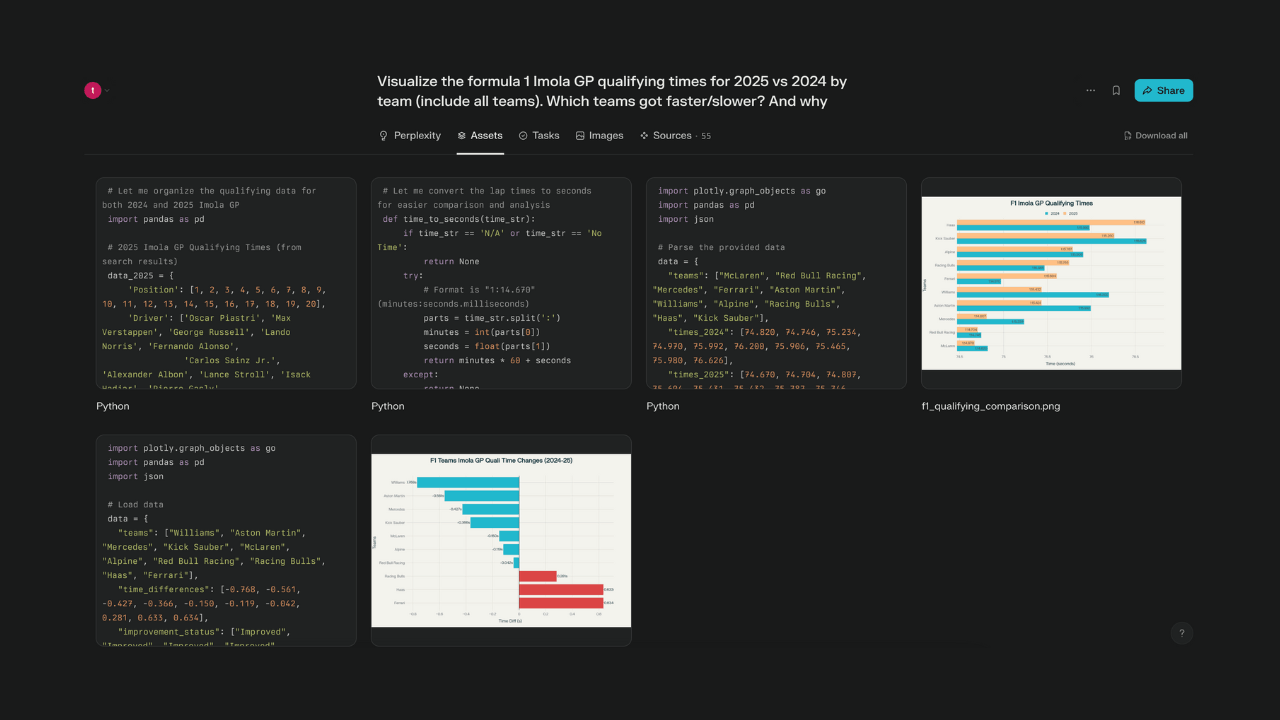Bookmark this thread with the bookmark icon
Image resolution: width=1280 pixels, height=720 pixels.
coord(1116,90)
